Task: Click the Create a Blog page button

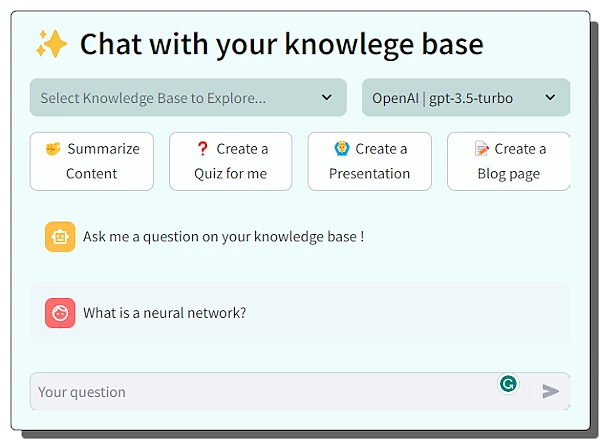Action: pyautogui.click(x=508, y=161)
